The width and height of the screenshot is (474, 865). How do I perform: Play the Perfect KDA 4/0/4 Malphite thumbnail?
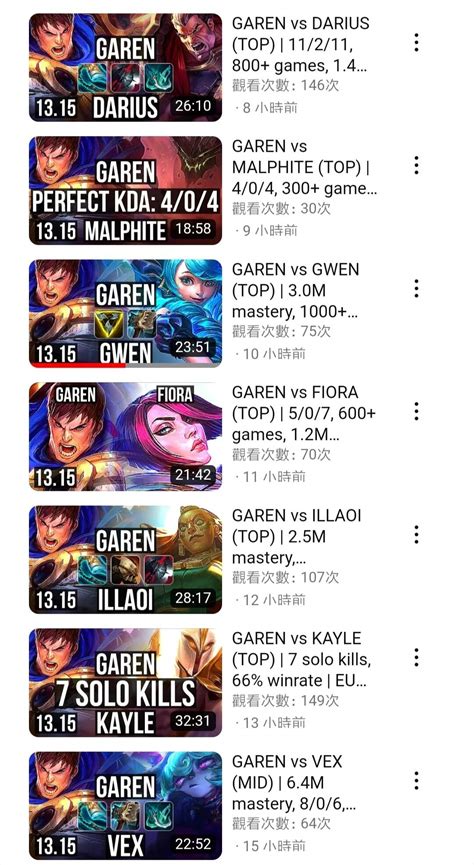click(x=125, y=190)
